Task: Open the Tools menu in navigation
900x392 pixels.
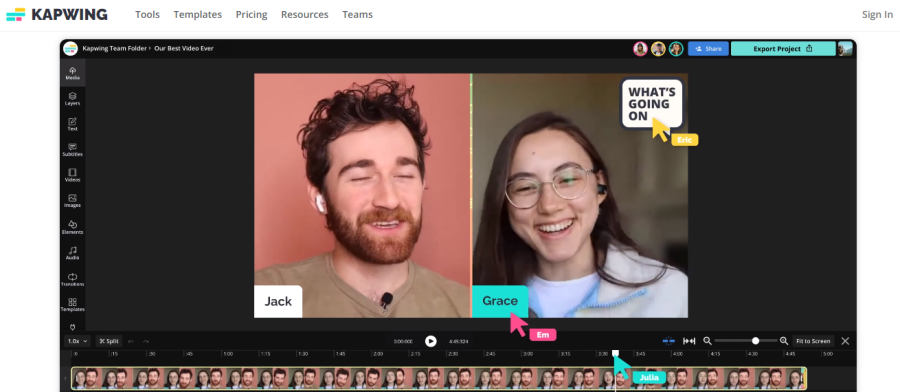Action: click(148, 15)
